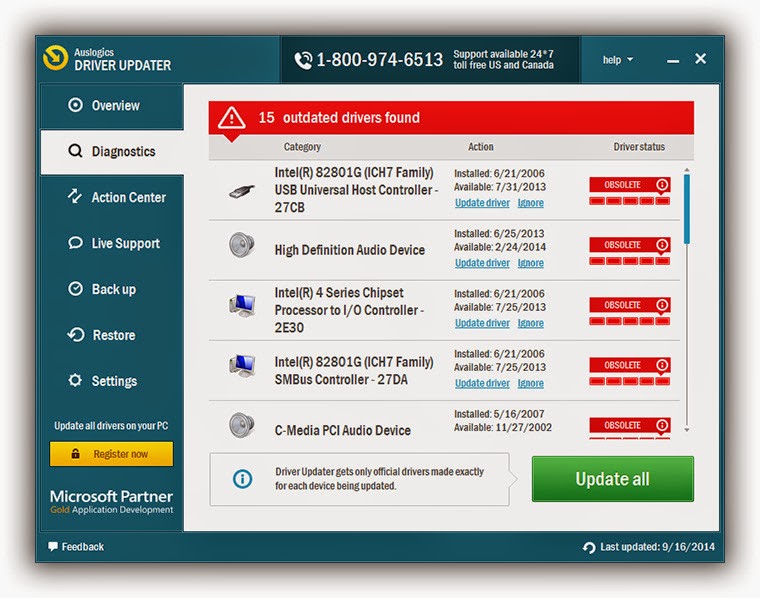Switch to Back up section
The image size is (760, 598).
pyautogui.click(x=112, y=289)
